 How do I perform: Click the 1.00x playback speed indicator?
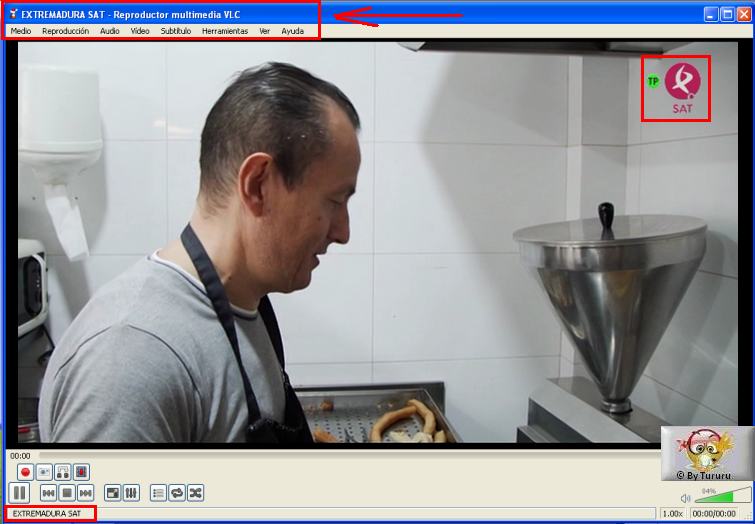tap(673, 513)
